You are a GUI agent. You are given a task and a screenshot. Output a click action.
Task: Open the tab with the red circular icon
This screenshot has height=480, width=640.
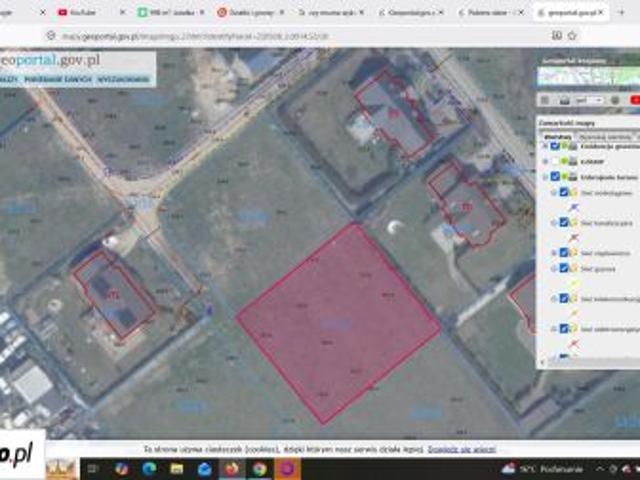pyautogui.click(x=250, y=13)
